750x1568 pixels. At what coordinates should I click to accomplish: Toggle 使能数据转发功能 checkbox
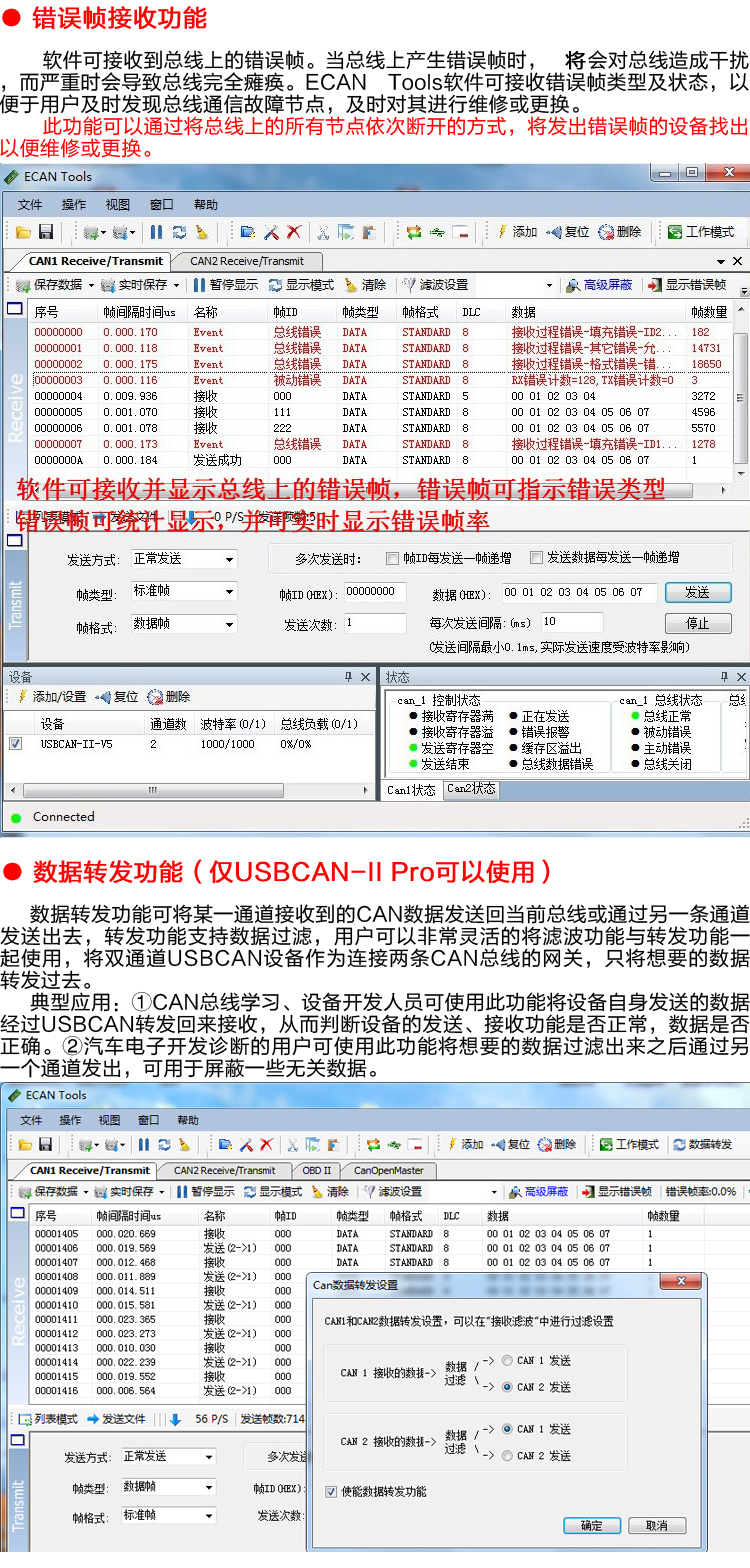coord(331,1492)
